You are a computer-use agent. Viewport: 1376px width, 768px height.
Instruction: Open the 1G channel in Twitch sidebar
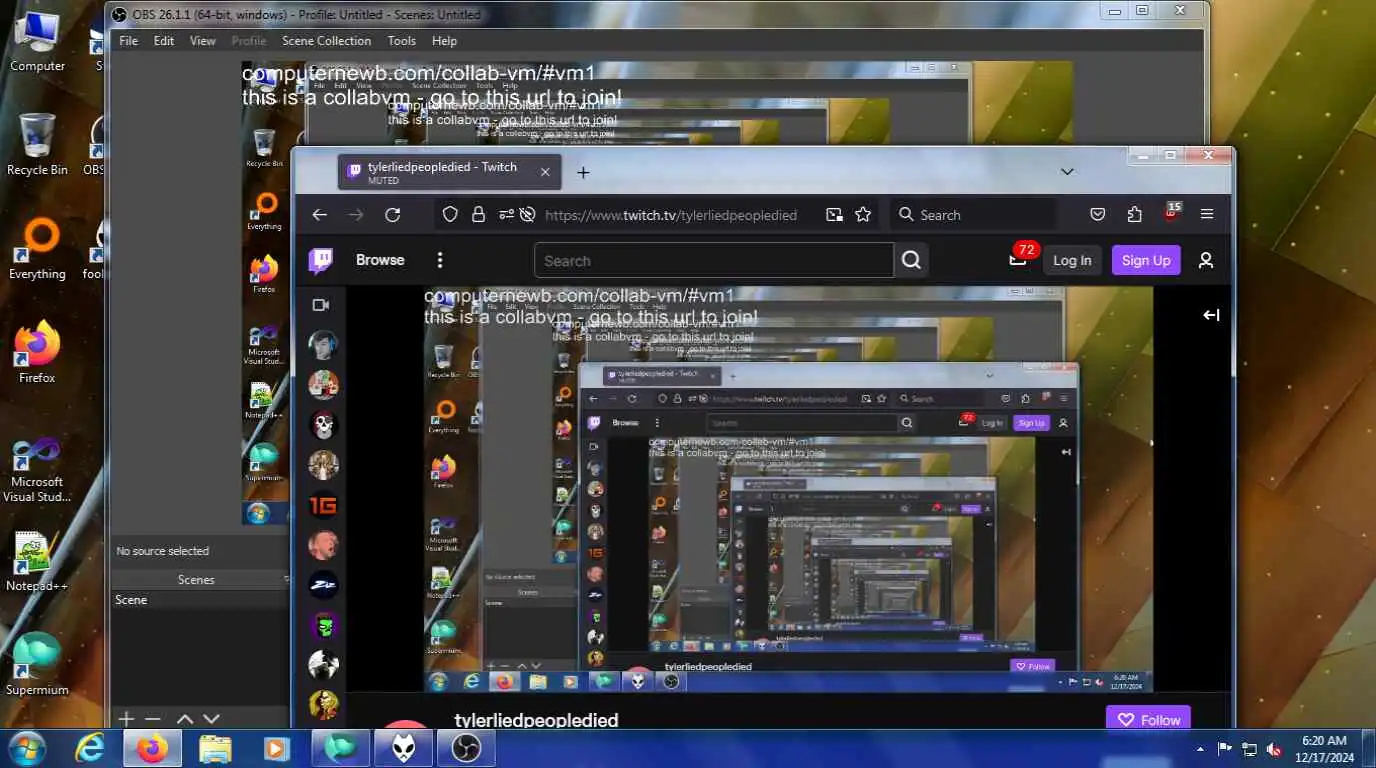pyautogui.click(x=323, y=506)
